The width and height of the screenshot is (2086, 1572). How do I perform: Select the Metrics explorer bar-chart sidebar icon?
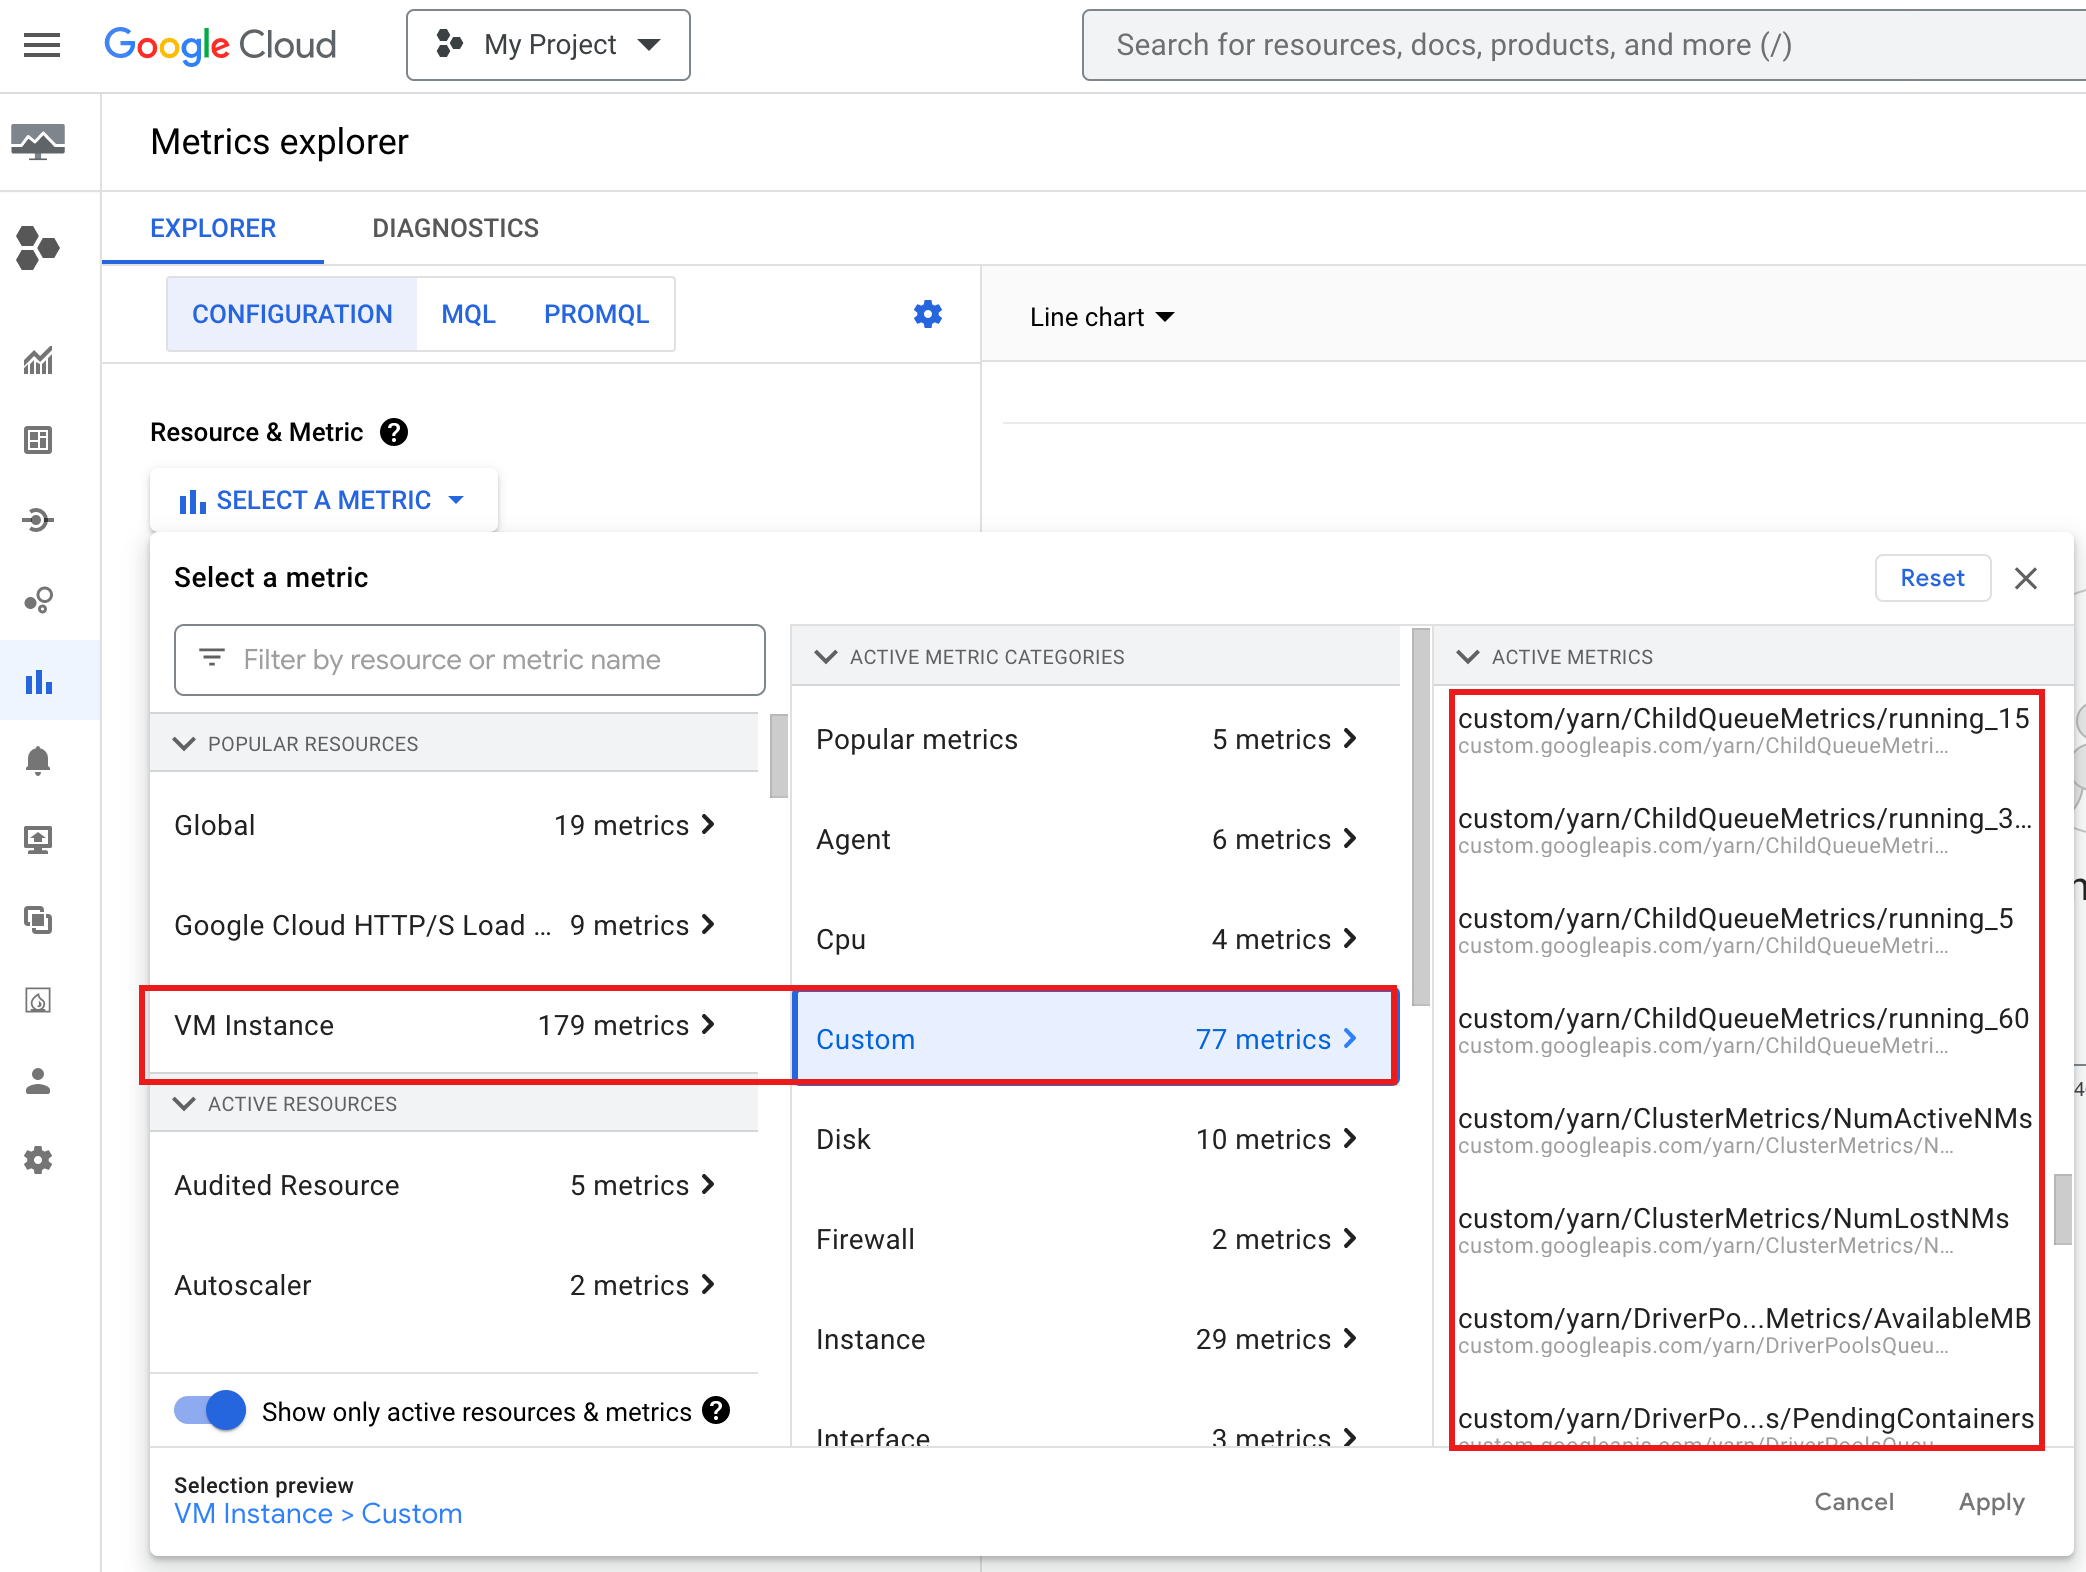(x=38, y=682)
